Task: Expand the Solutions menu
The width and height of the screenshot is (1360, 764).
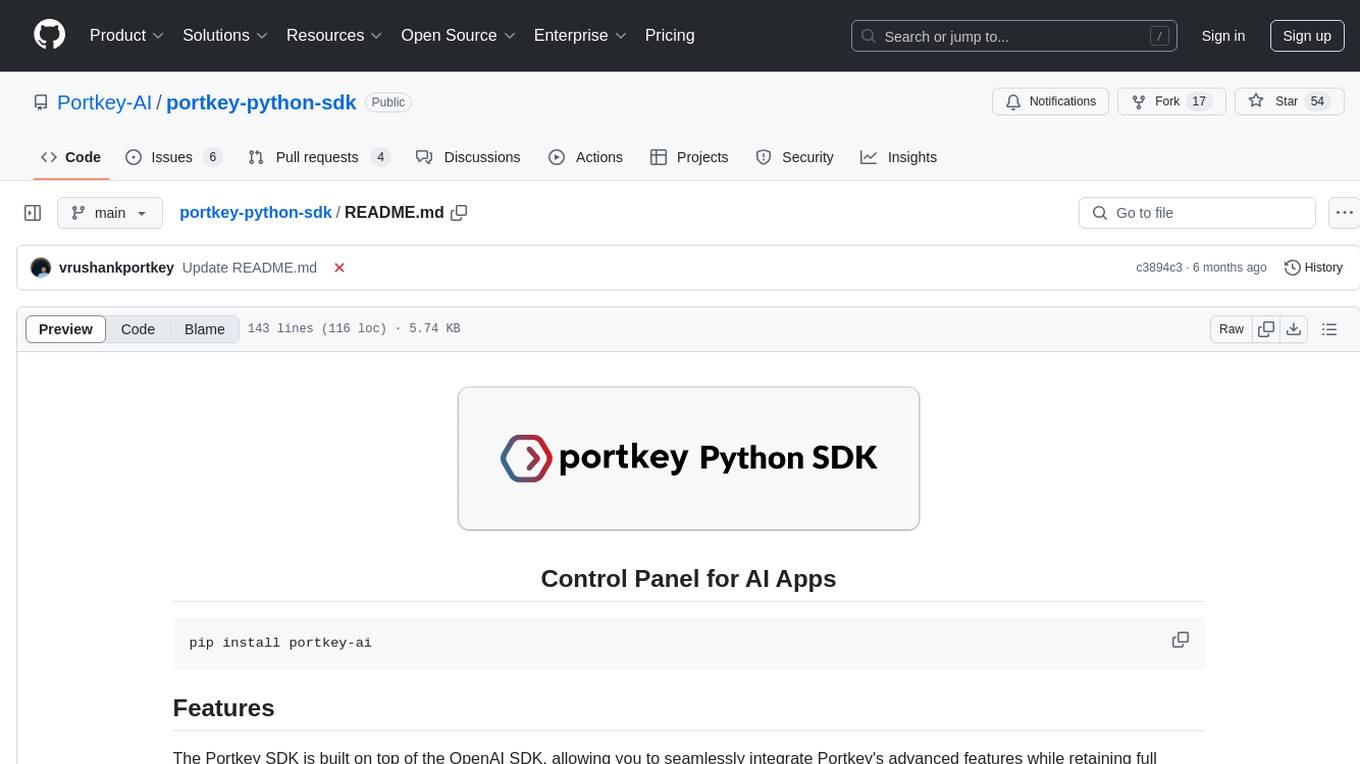Action: pos(225,35)
